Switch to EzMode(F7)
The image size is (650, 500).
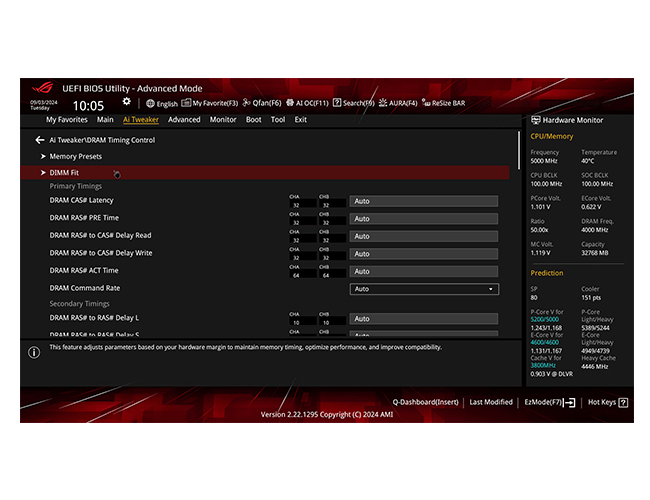tap(550, 402)
